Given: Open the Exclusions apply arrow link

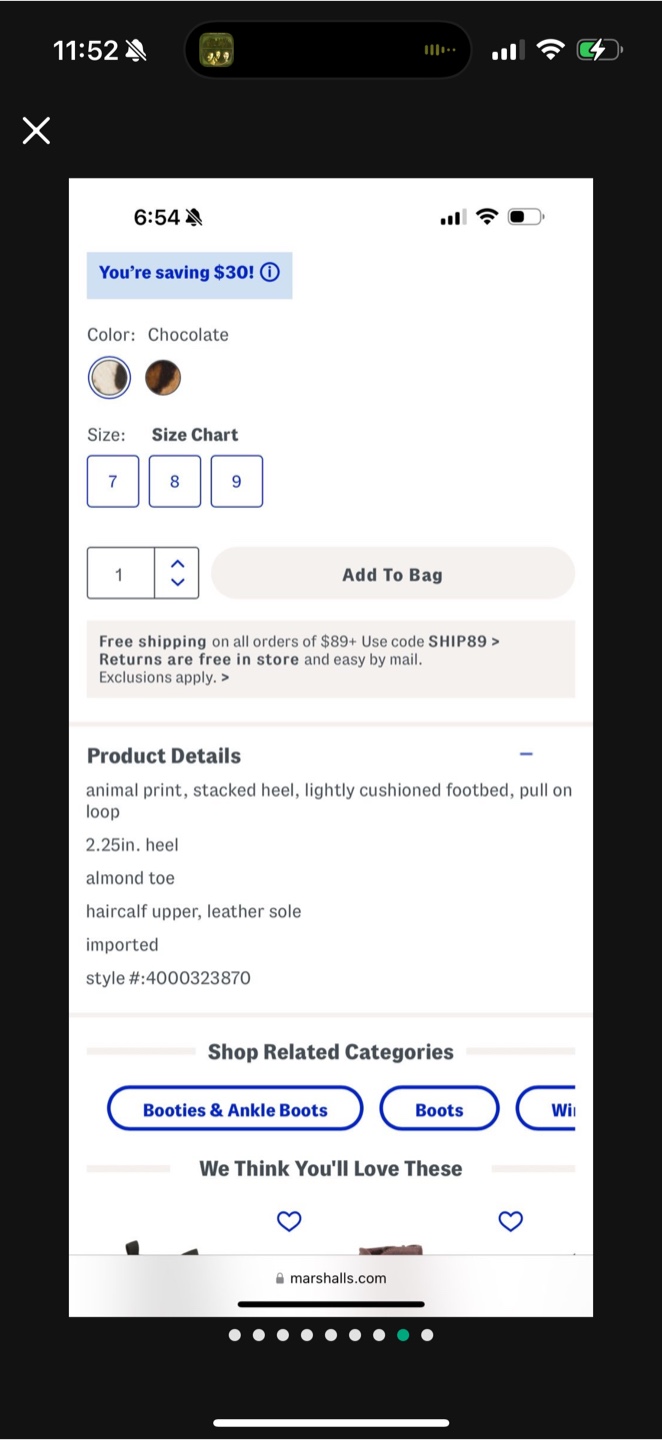Looking at the screenshot, I should click(225, 678).
